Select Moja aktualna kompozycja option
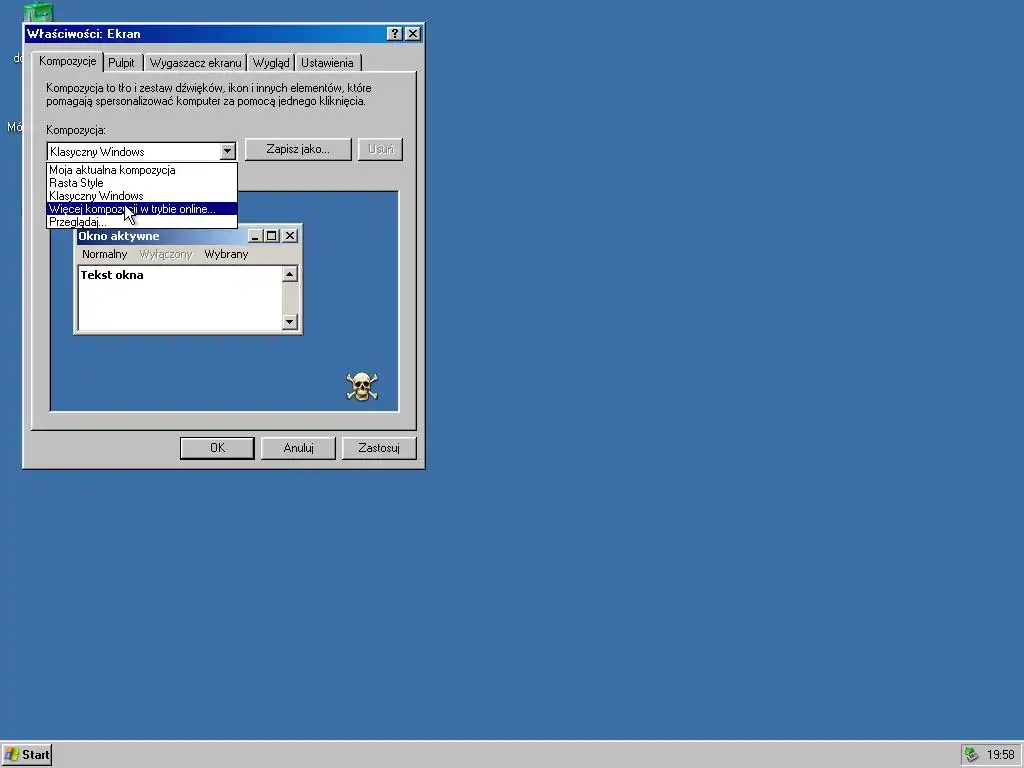1024x768 pixels. (x=142, y=170)
